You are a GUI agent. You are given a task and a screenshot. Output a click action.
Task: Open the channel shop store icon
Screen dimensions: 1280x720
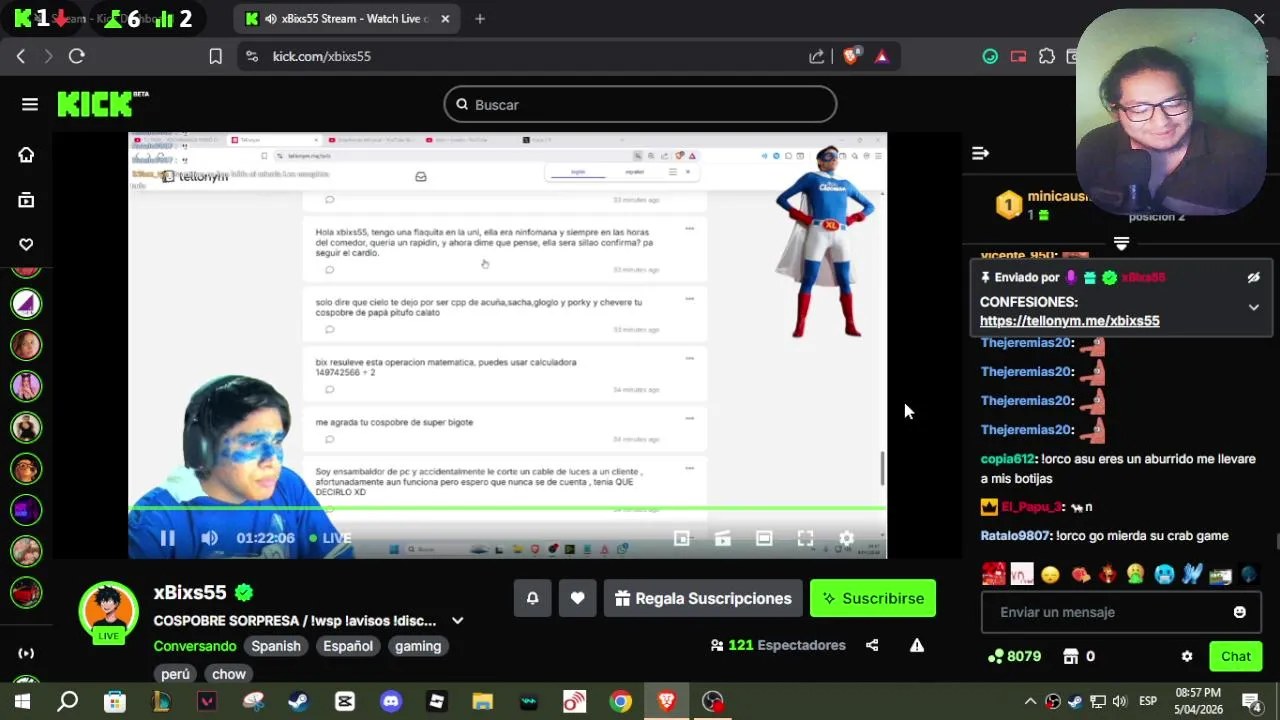click(1070, 657)
